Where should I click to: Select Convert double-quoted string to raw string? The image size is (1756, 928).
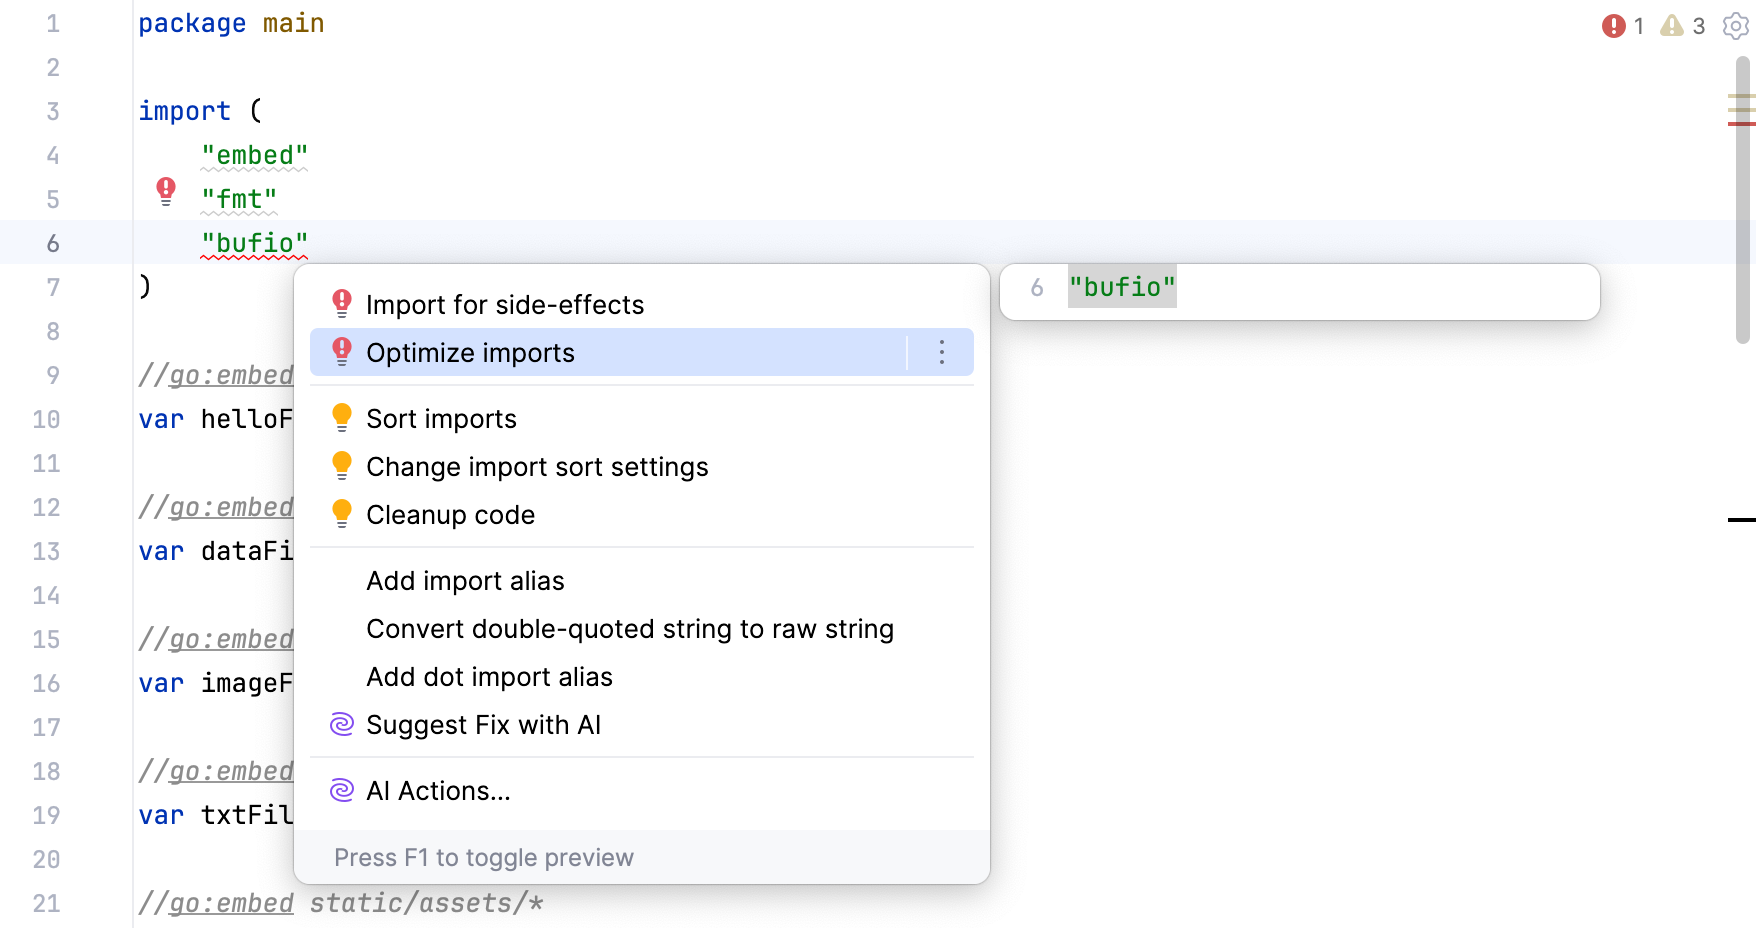pos(630,628)
